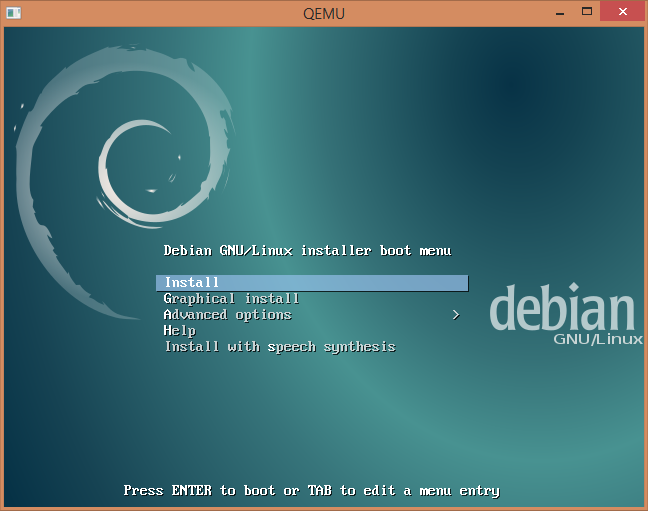This screenshot has height=511, width=648.
Task: Open Advanced options submenu
Action: pyautogui.click(x=312, y=315)
